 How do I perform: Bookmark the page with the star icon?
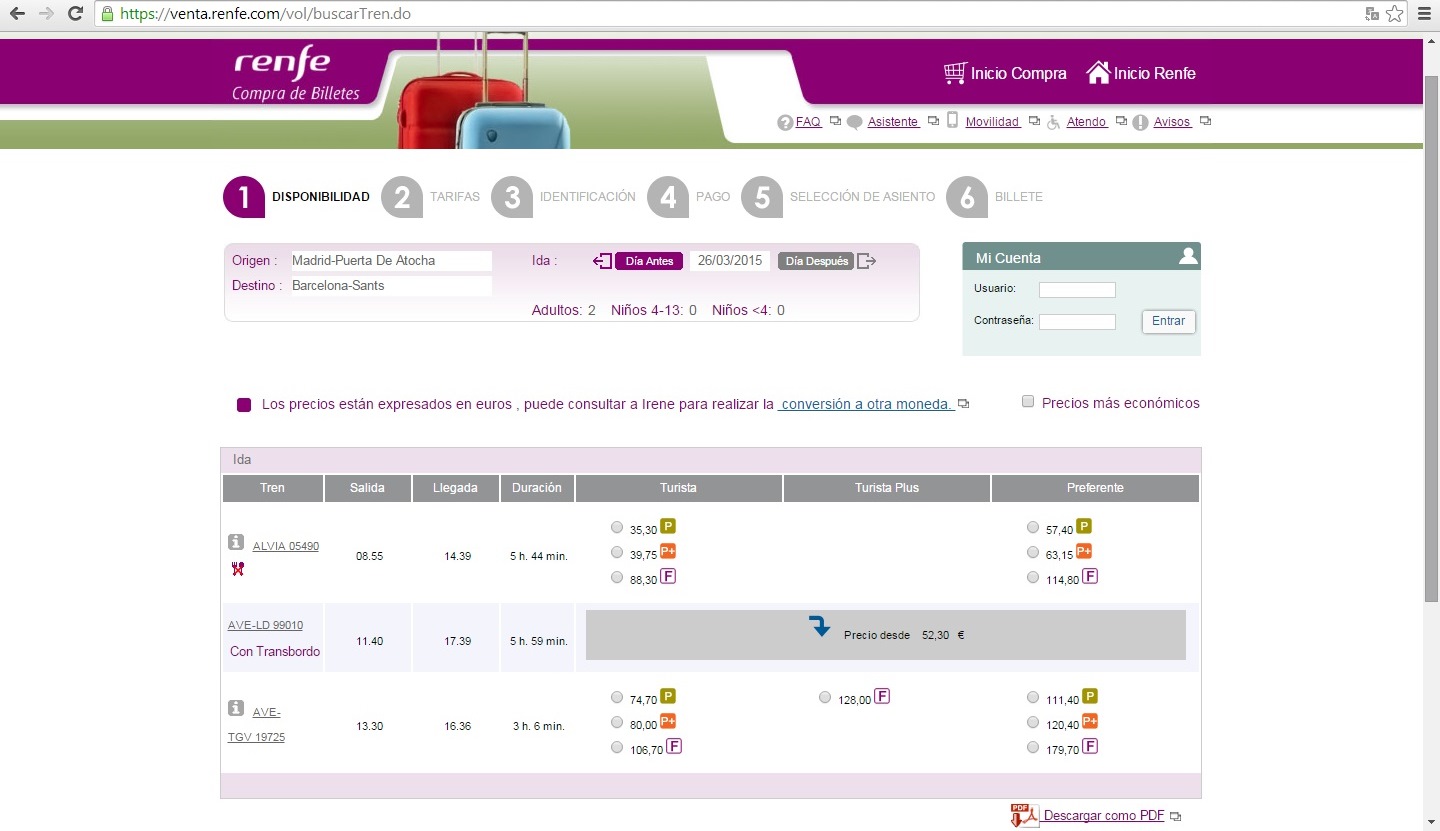(1395, 14)
